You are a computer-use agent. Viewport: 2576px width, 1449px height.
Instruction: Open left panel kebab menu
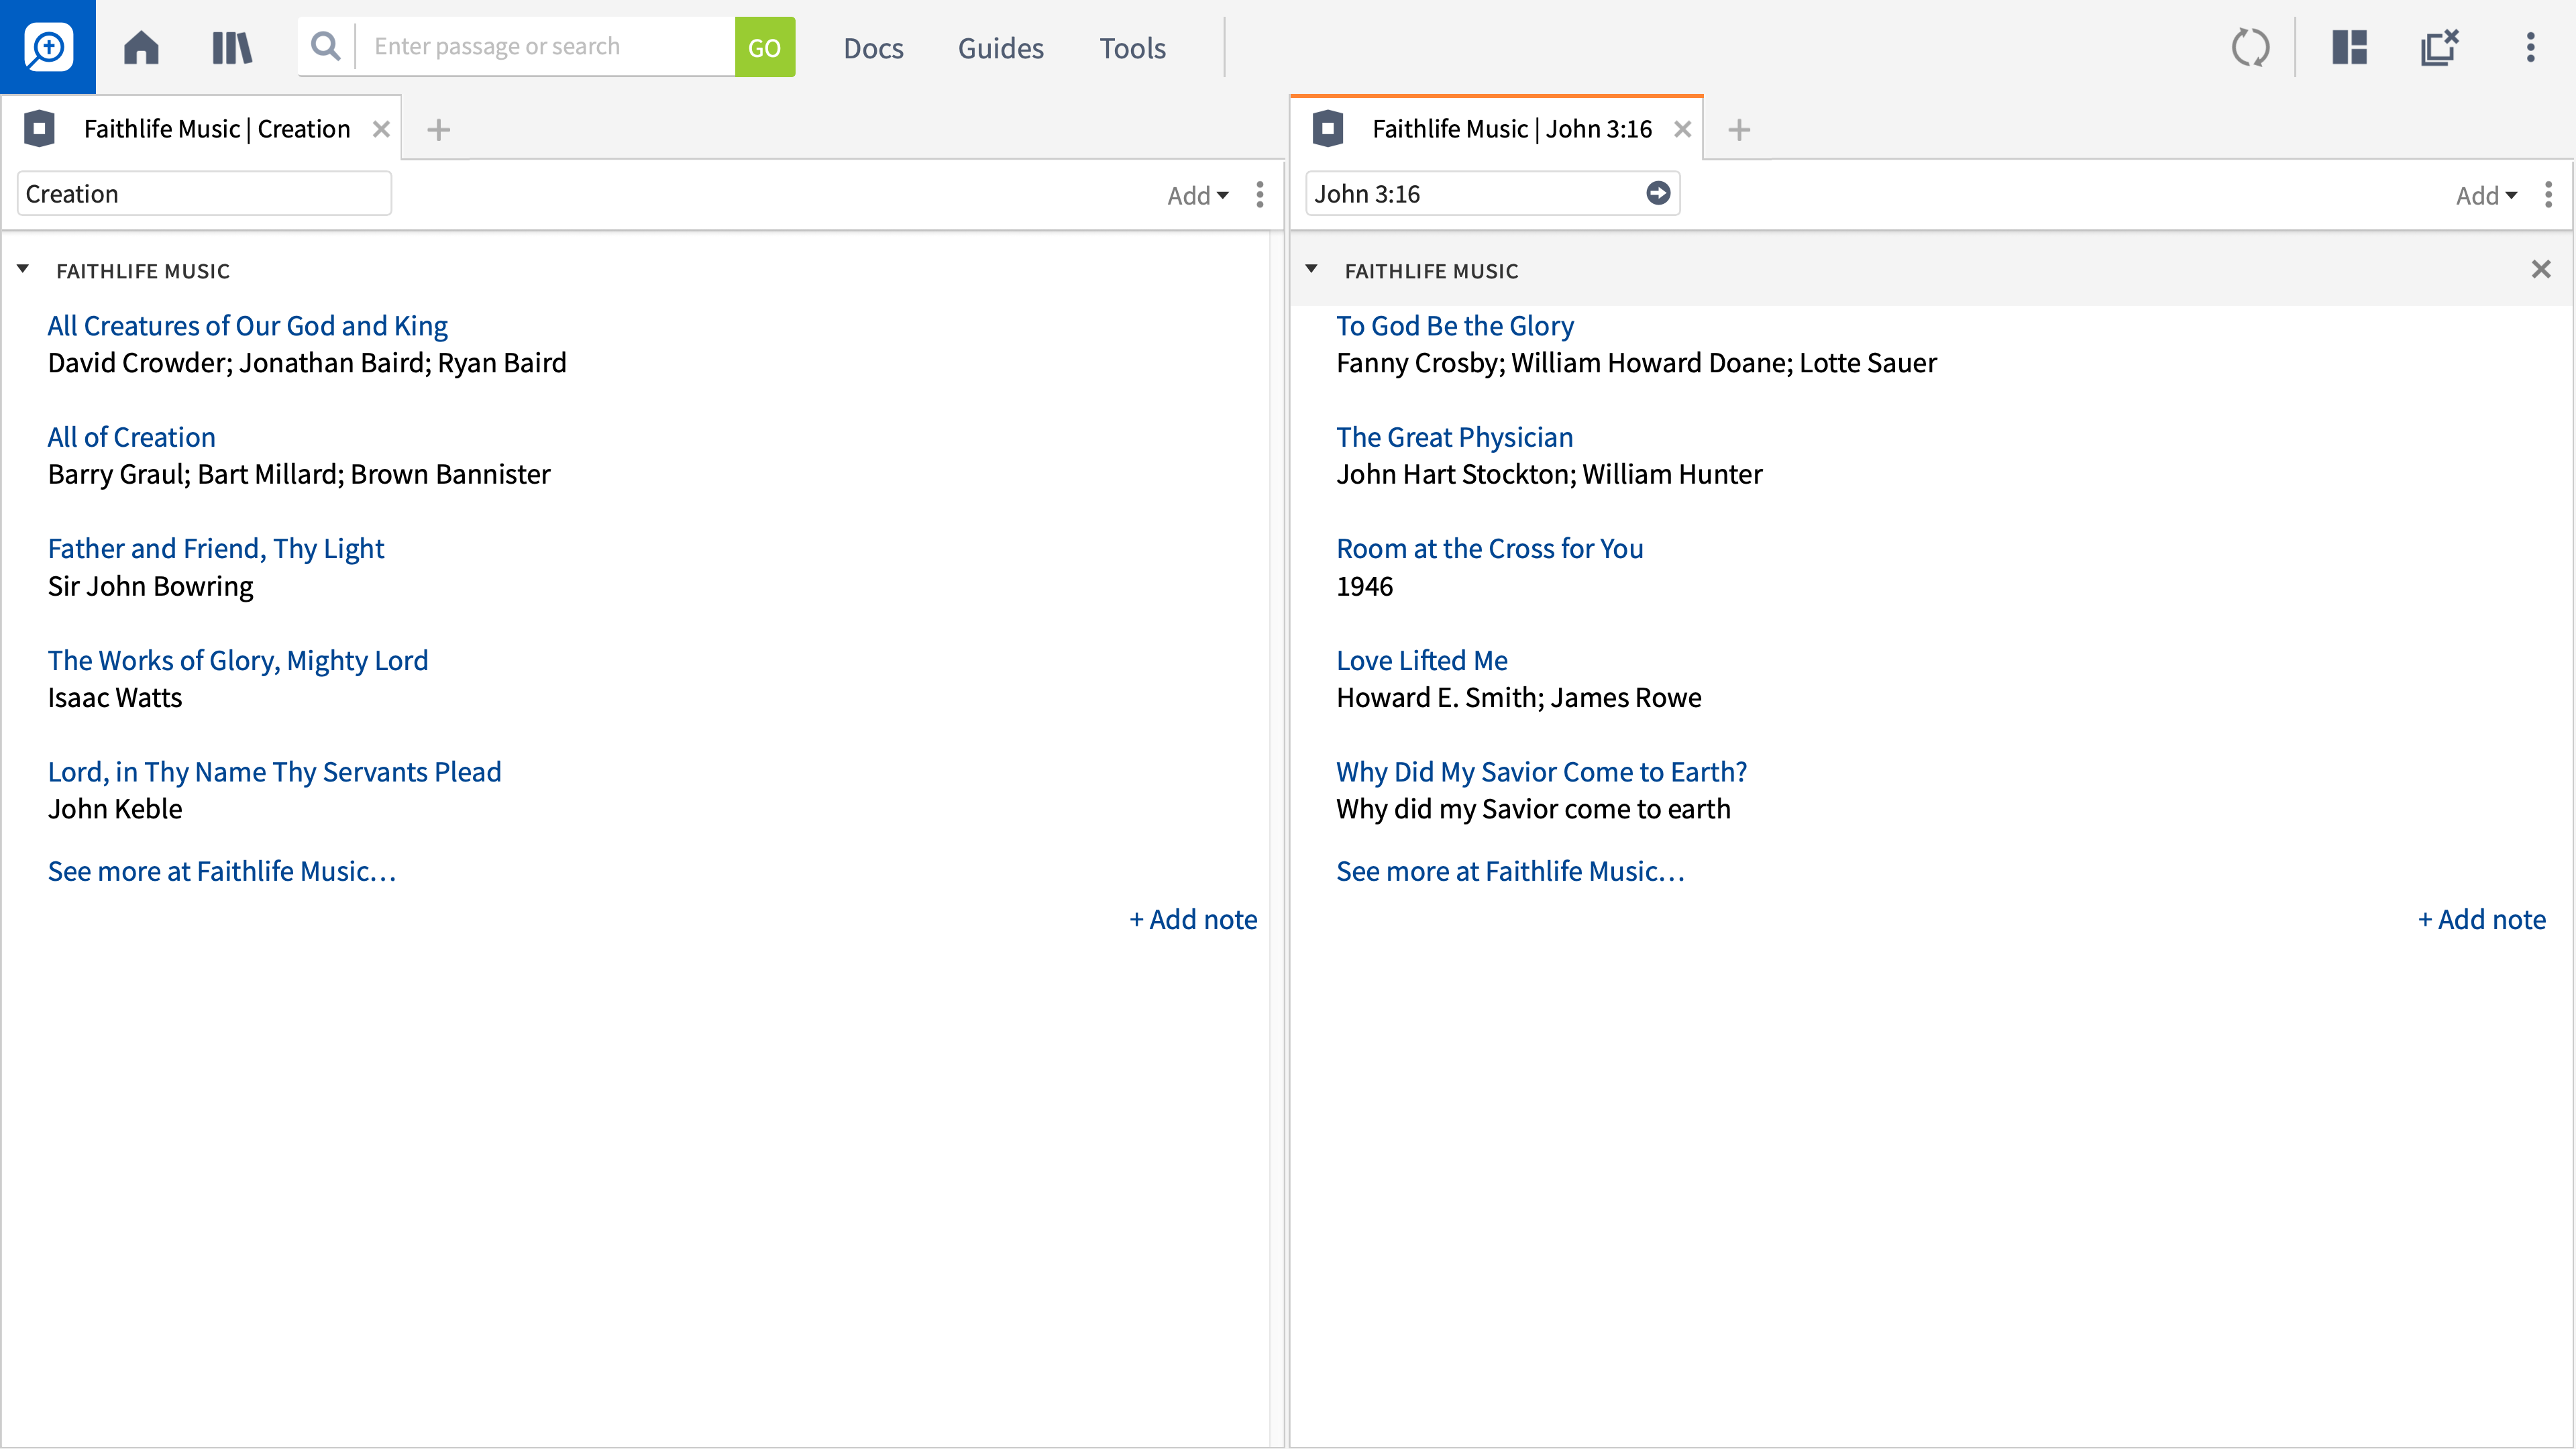(x=1260, y=194)
